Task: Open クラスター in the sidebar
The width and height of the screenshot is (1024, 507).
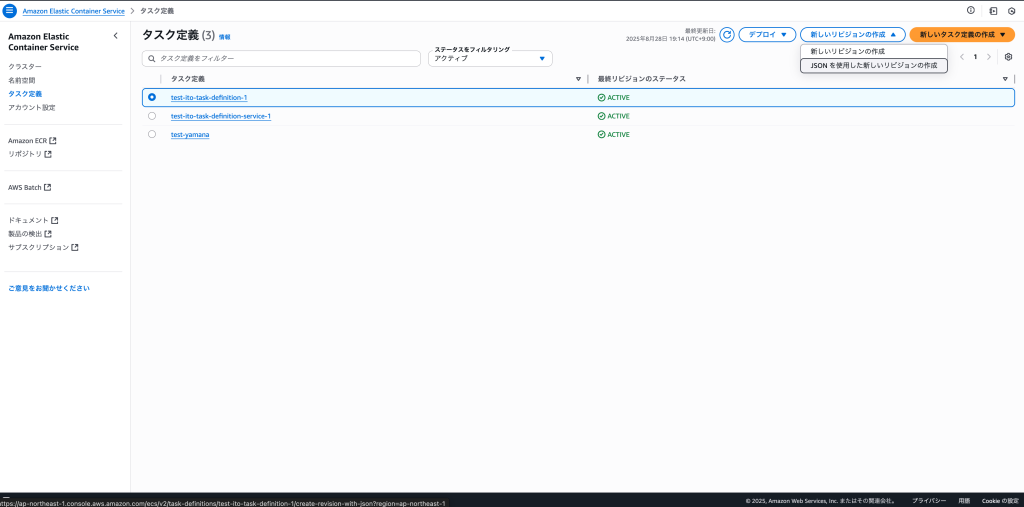Action: pos(25,67)
